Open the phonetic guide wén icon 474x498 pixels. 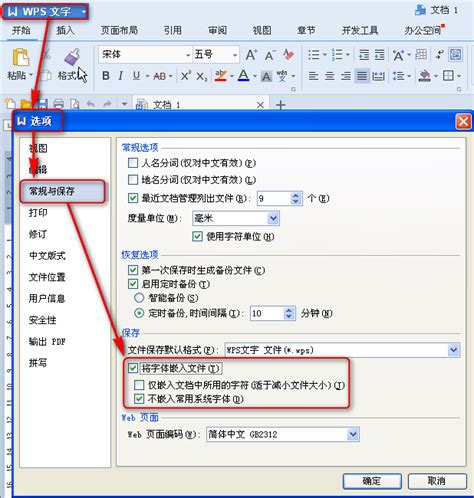pos(282,76)
